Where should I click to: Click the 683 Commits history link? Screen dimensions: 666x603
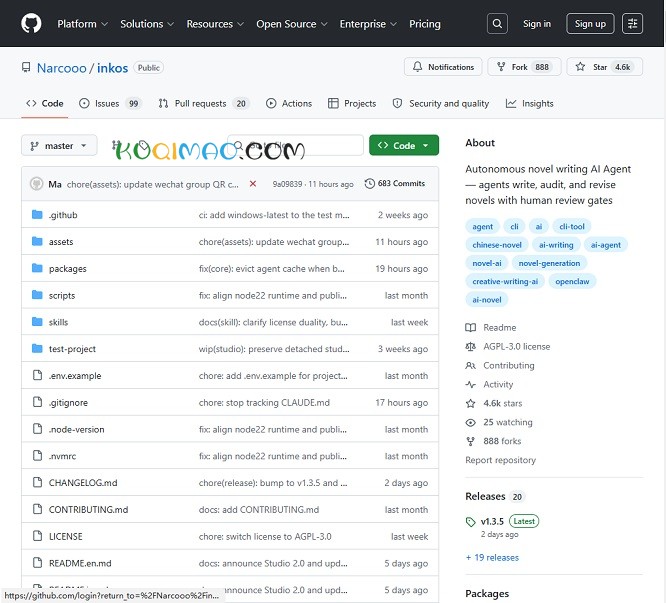coord(394,184)
